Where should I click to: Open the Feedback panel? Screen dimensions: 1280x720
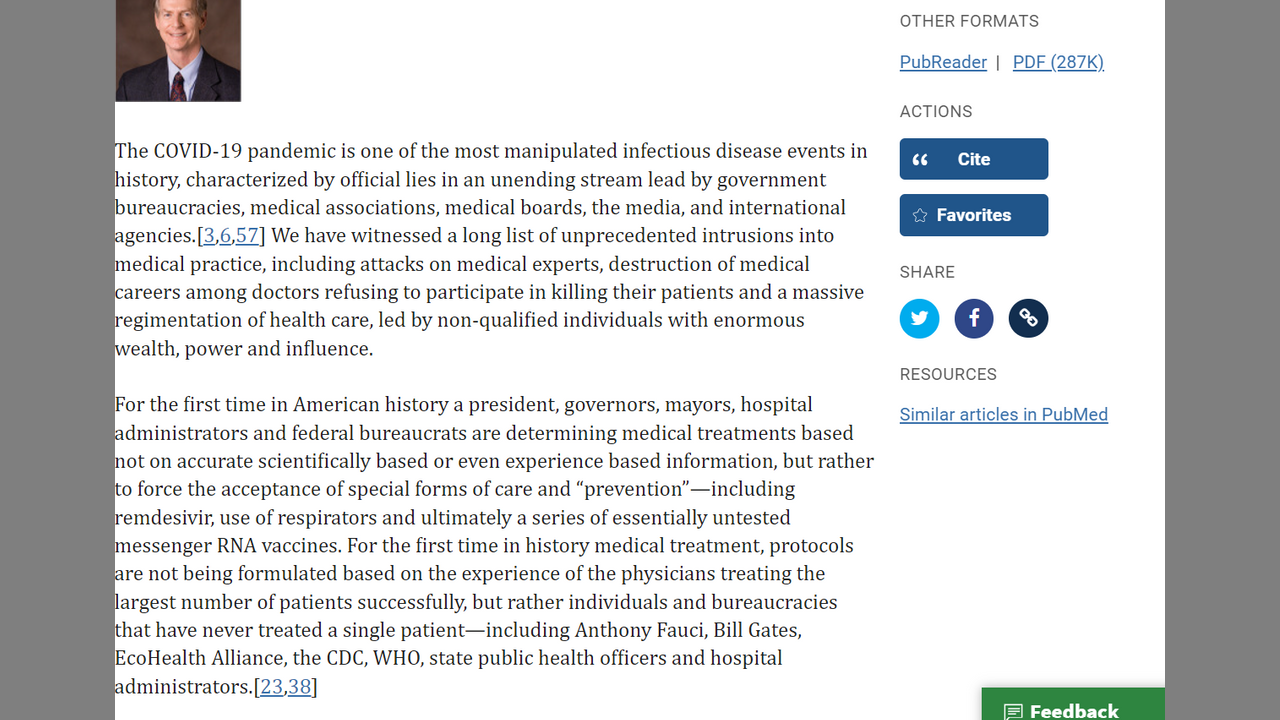point(1073,710)
